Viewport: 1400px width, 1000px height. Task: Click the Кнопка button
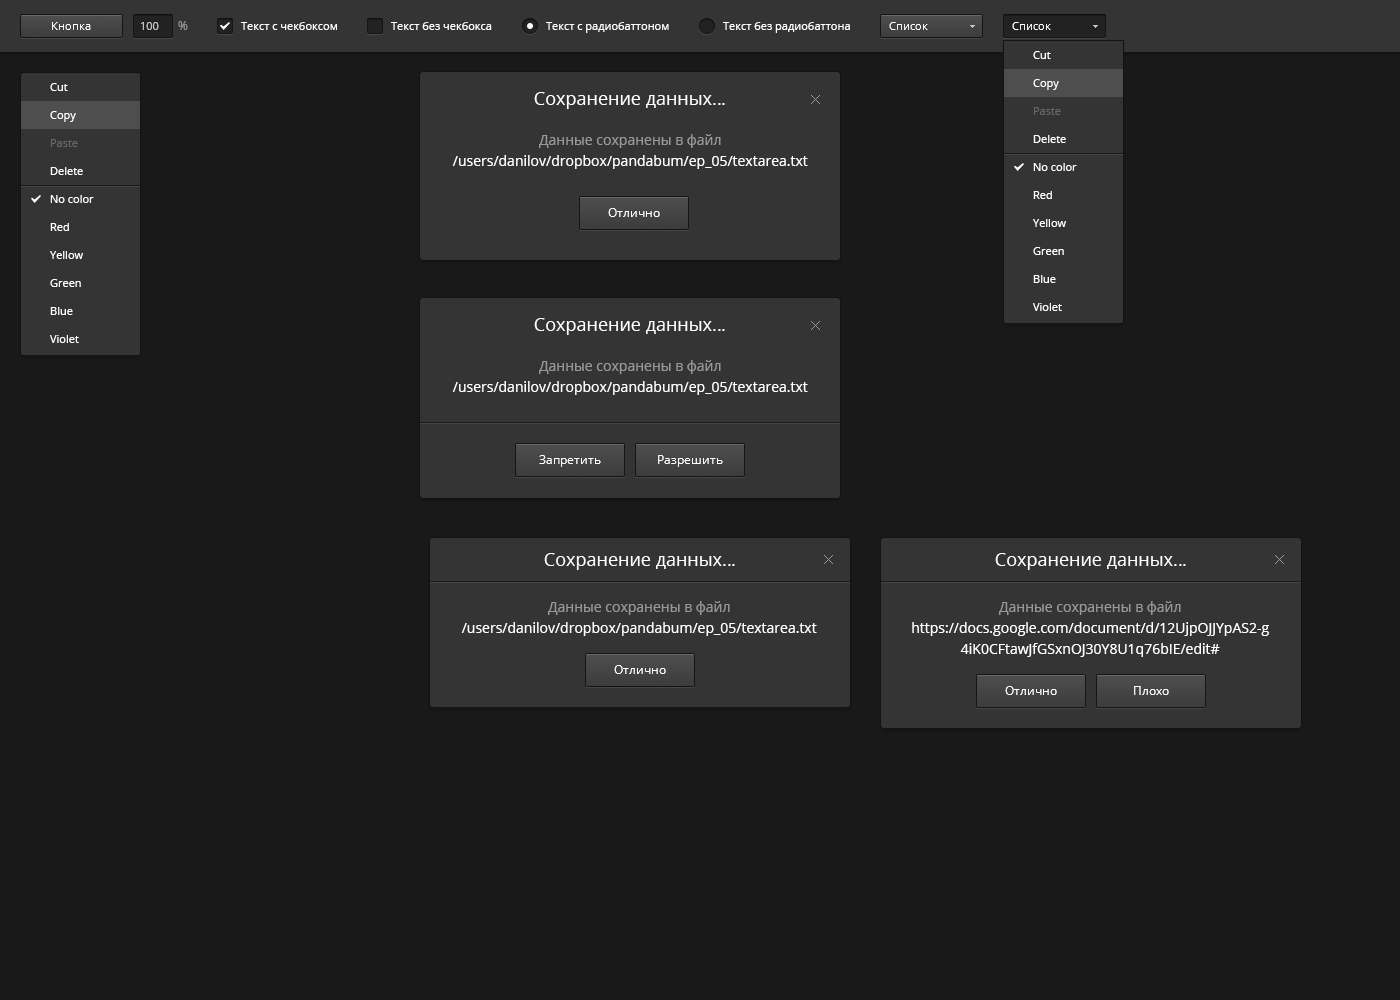71,26
